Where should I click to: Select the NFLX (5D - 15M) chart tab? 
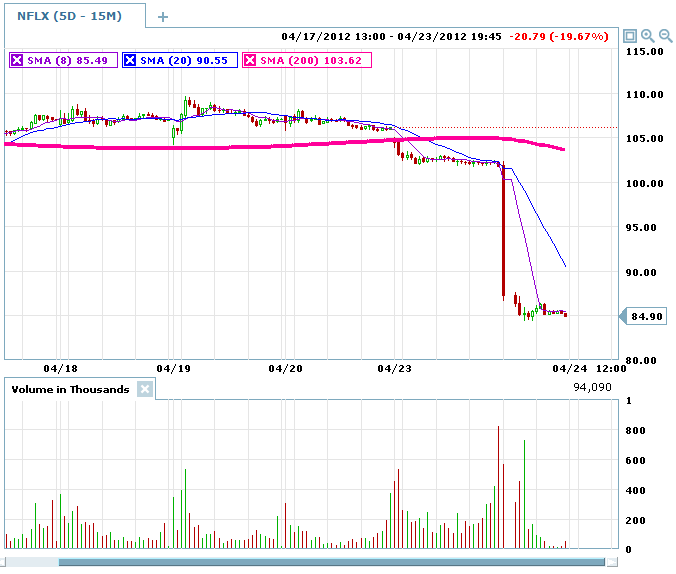(75, 16)
